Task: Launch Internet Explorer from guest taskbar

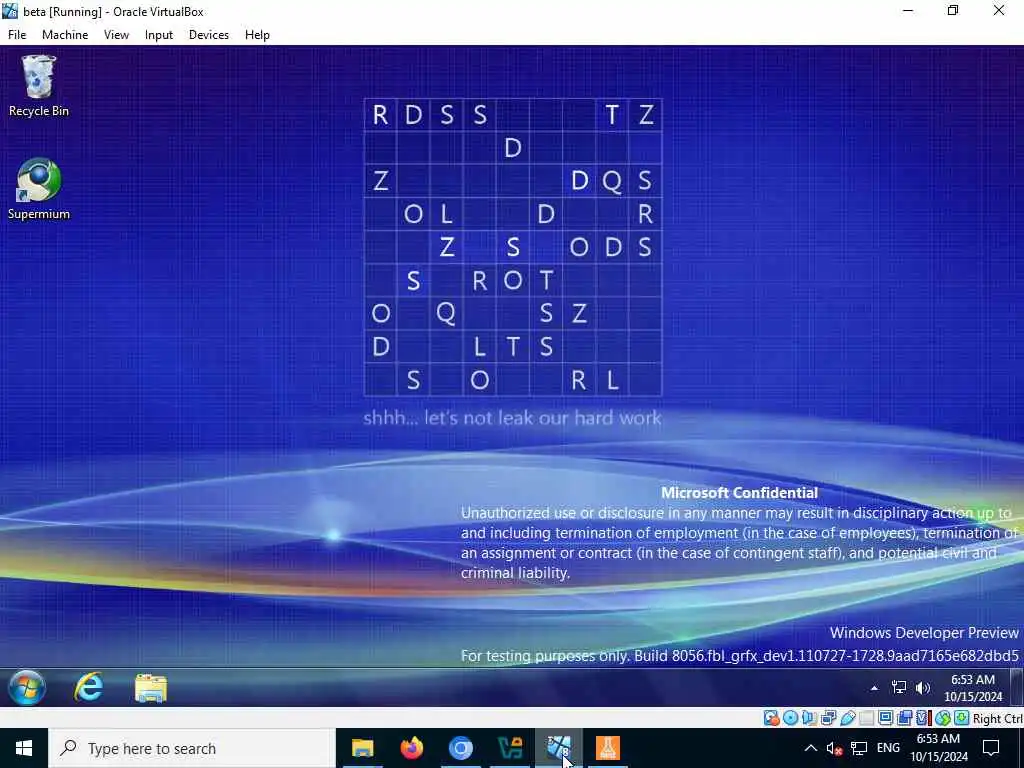Action: coord(89,687)
